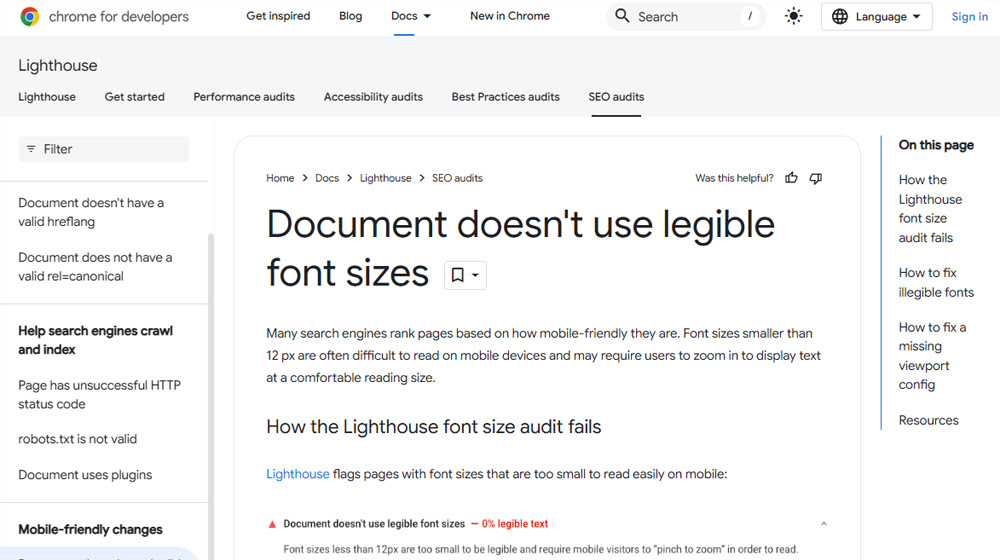Open Blog in top nav
Screen dimensions: 1000x560
pyautogui.click(x=350, y=16)
